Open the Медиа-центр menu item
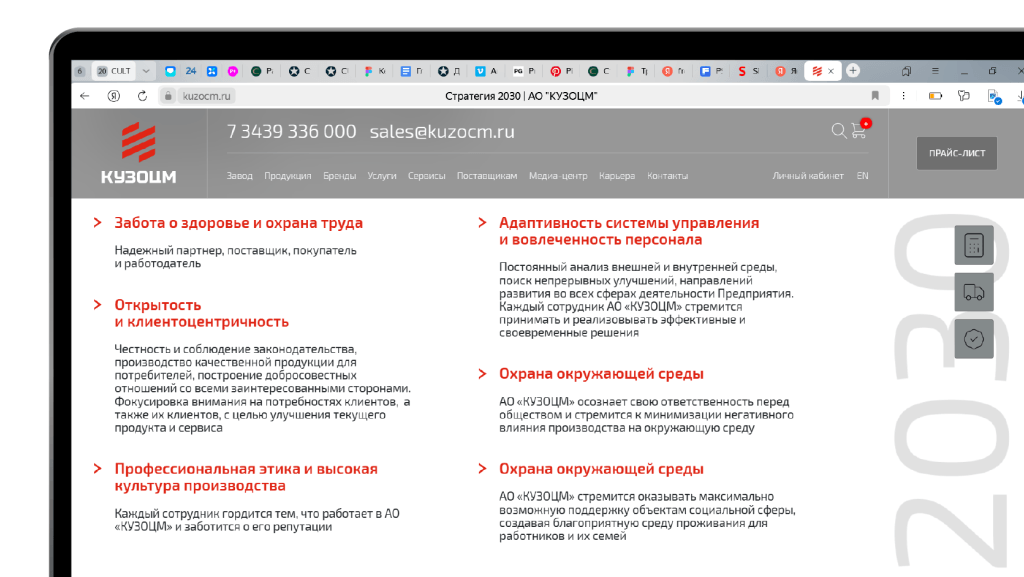1024x577 pixels. [558, 176]
